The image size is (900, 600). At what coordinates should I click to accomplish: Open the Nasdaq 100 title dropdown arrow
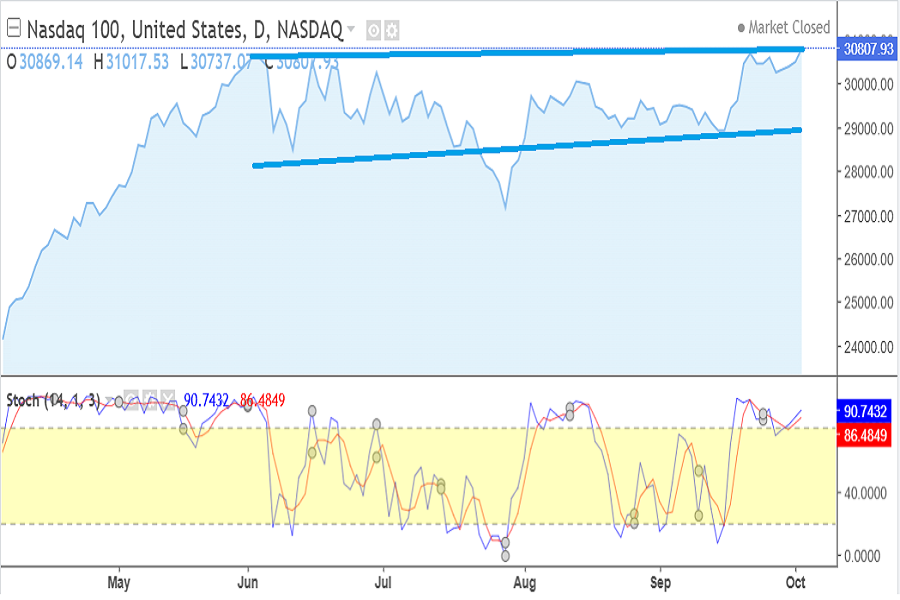click(351, 29)
